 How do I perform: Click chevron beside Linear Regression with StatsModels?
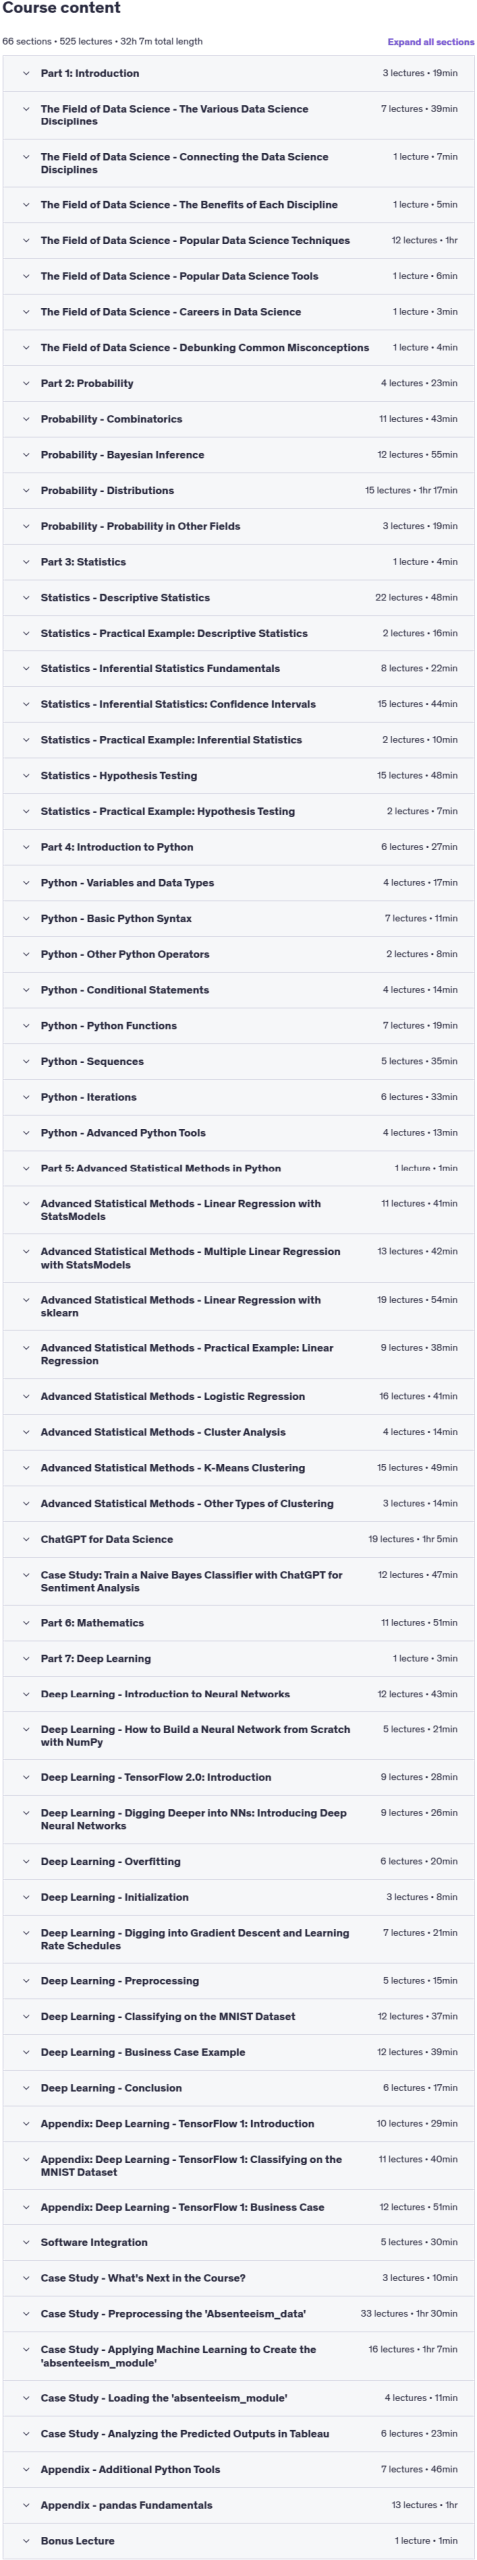point(26,1205)
